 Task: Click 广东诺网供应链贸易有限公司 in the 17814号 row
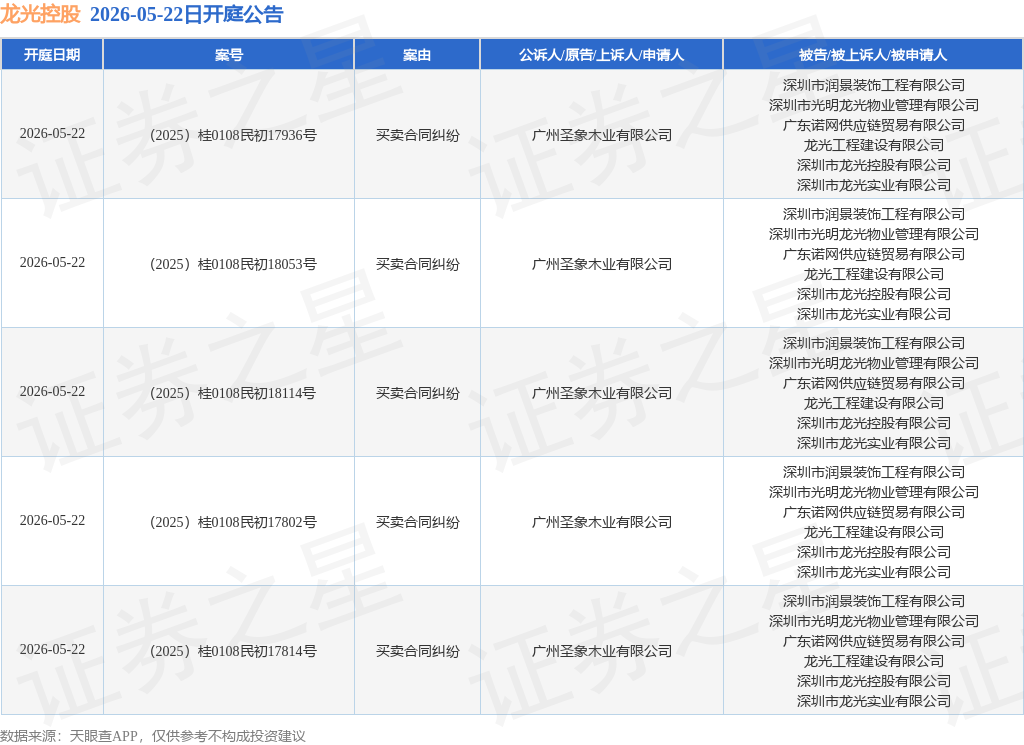(x=874, y=641)
